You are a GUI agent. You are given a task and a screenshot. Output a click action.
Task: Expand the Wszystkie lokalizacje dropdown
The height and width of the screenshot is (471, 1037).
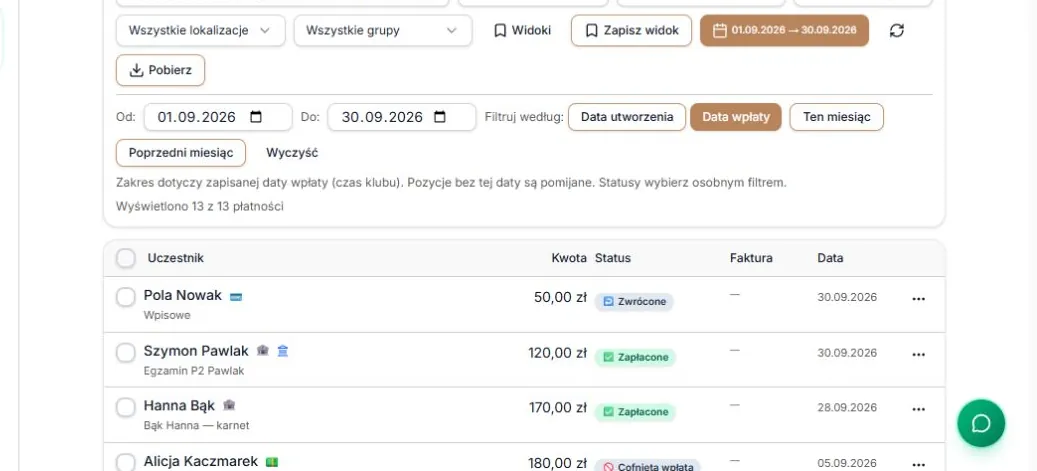[200, 30]
